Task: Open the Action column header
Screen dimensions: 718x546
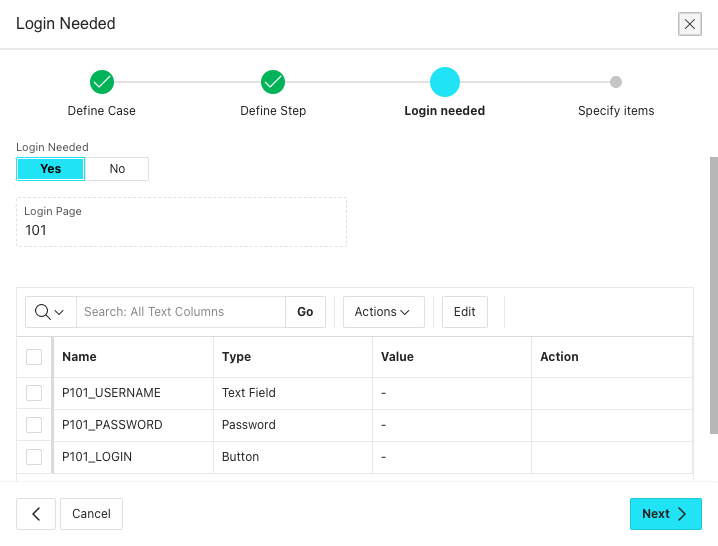Action: click(612, 357)
